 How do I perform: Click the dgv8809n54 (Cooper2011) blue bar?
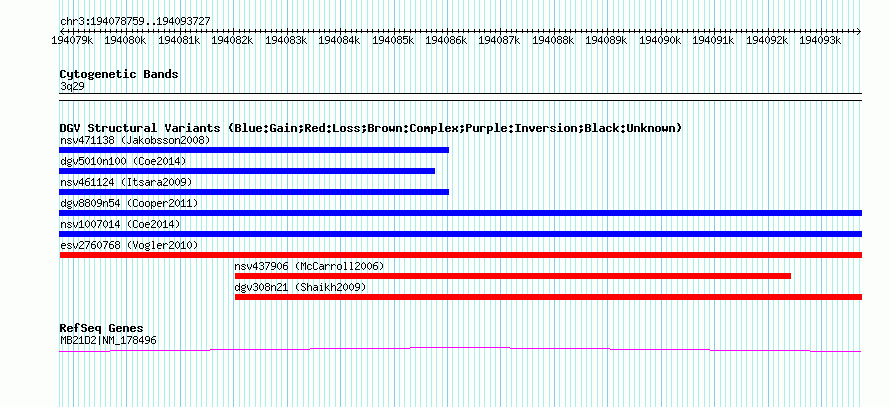click(460, 213)
